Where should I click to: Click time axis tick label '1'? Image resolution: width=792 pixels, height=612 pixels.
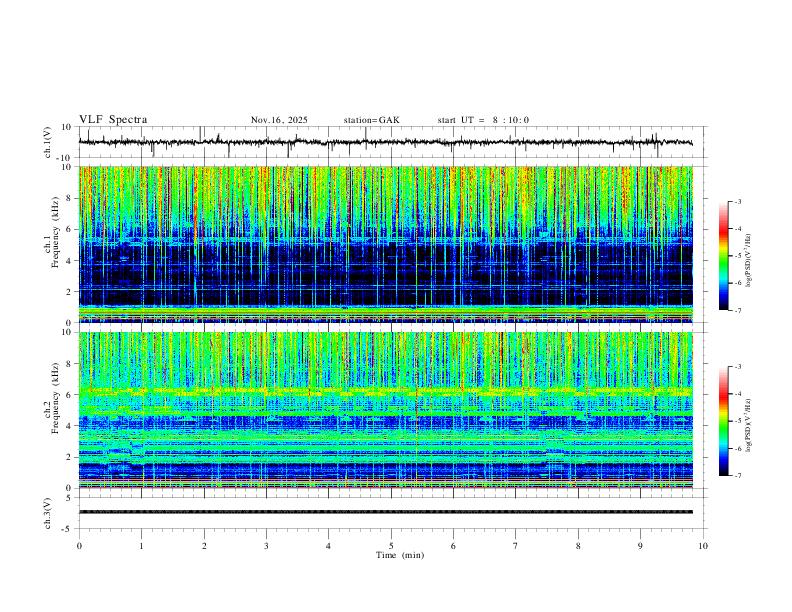(141, 546)
